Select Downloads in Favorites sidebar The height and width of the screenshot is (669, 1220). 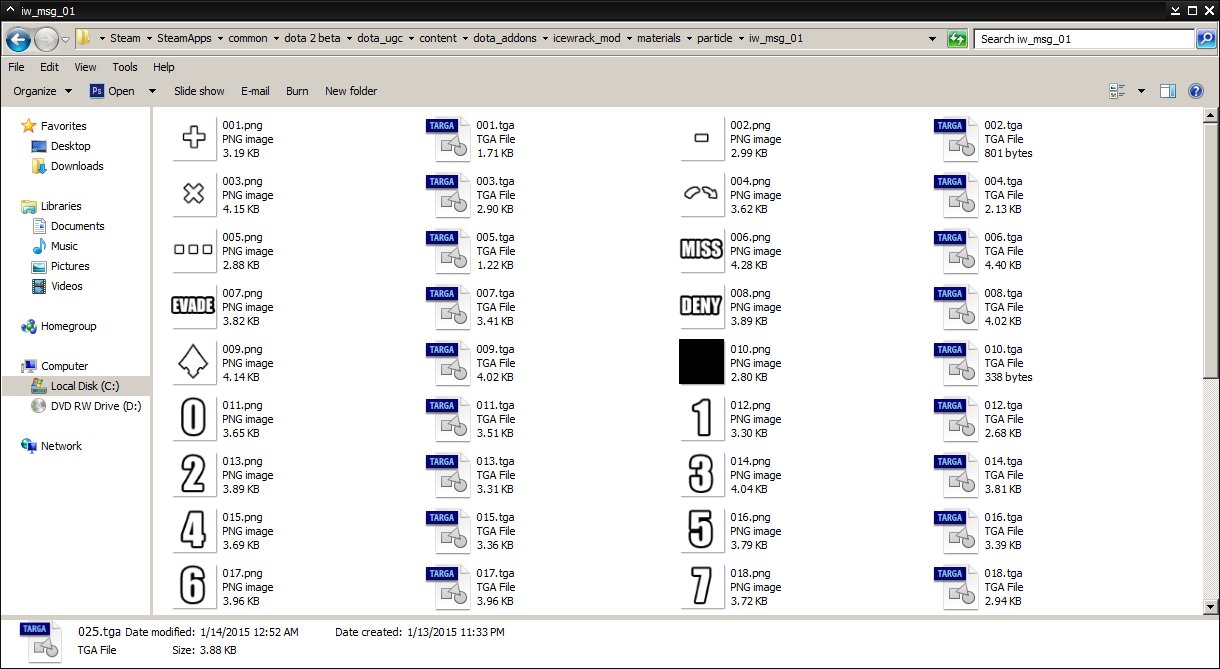[x=77, y=166]
